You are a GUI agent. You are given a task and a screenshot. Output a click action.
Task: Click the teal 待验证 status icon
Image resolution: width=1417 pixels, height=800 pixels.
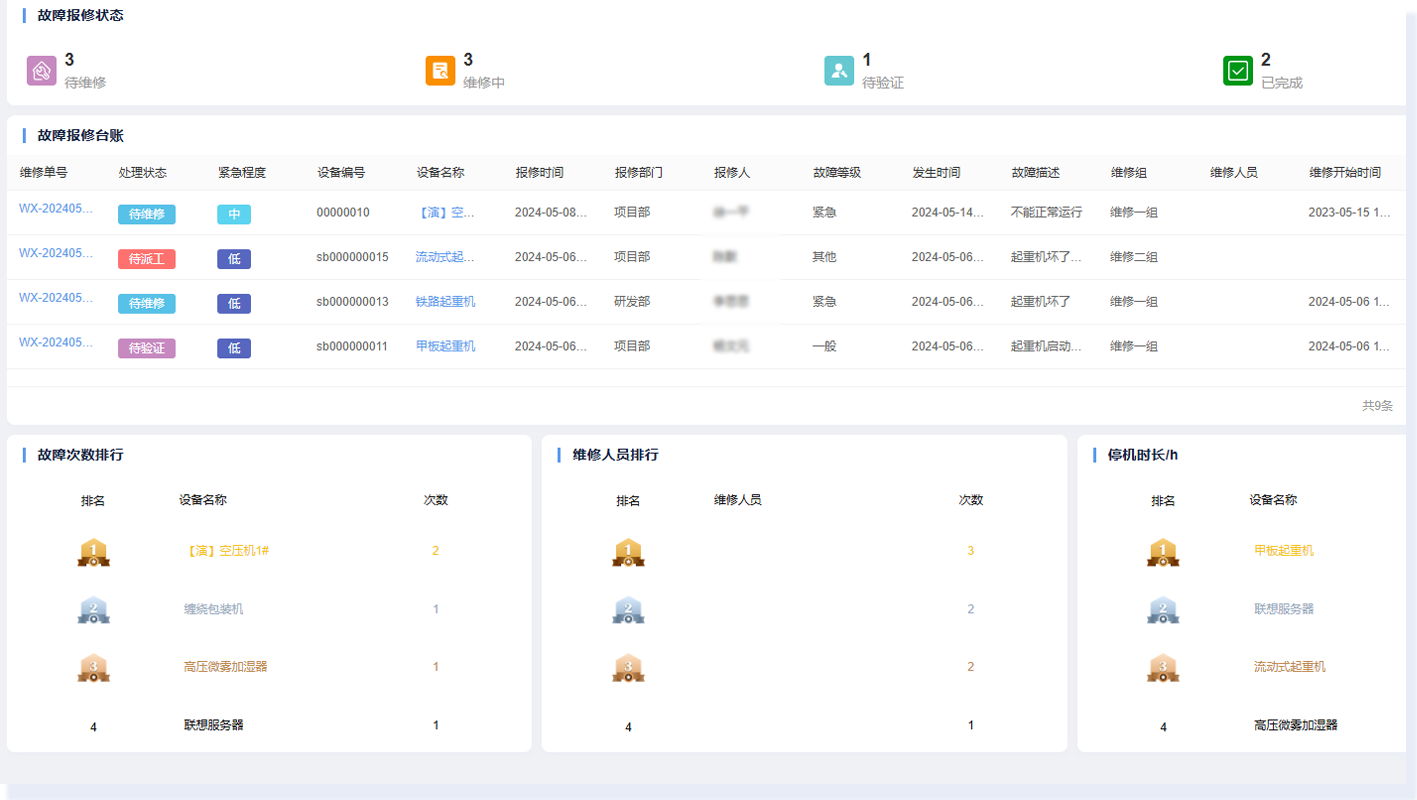(x=839, y=71)
